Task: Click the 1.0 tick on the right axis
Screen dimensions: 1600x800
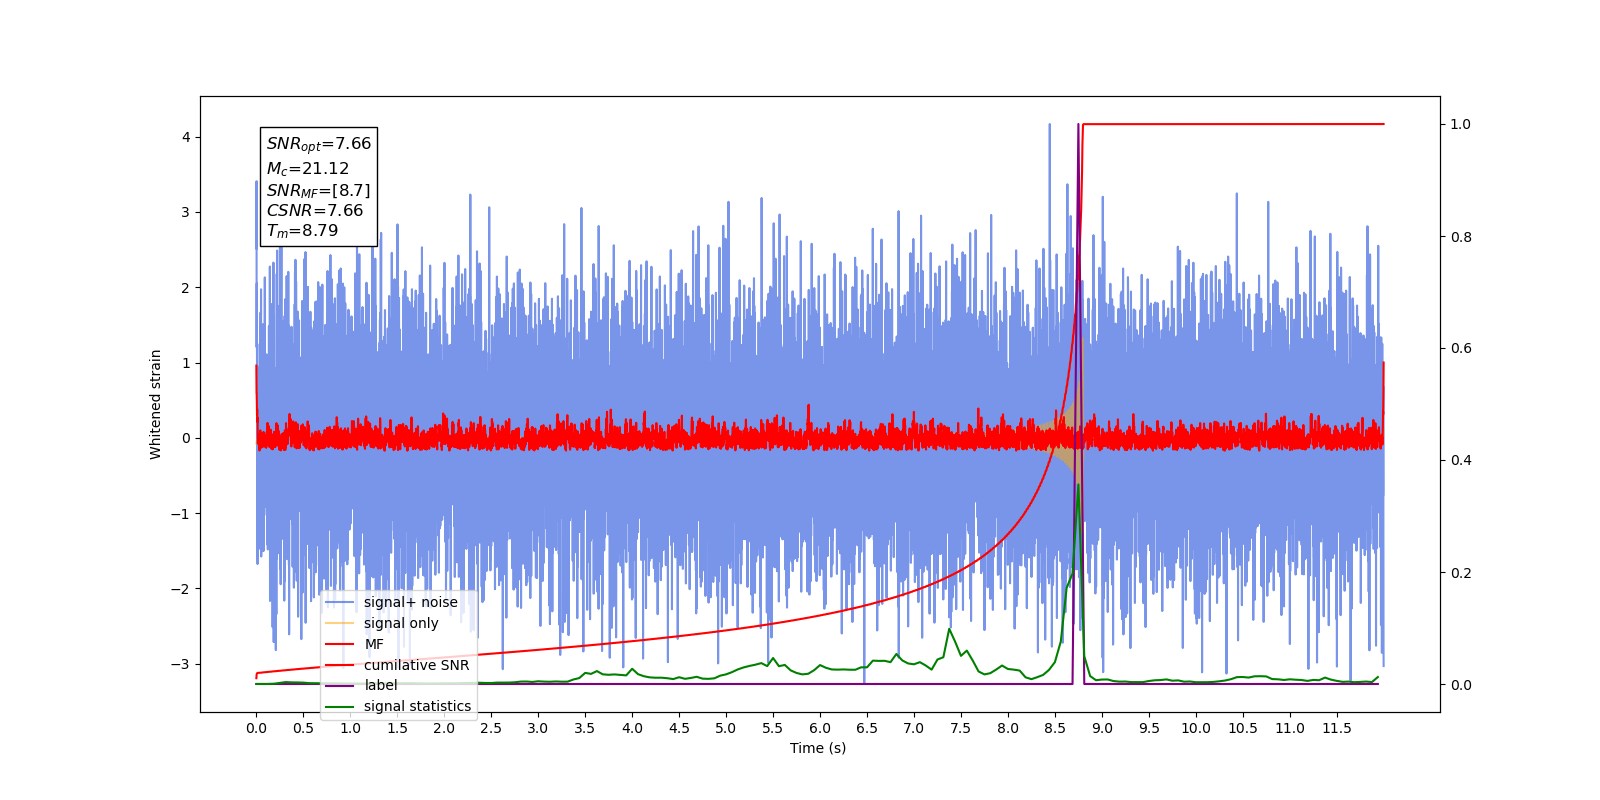Action: point(1461,124)
